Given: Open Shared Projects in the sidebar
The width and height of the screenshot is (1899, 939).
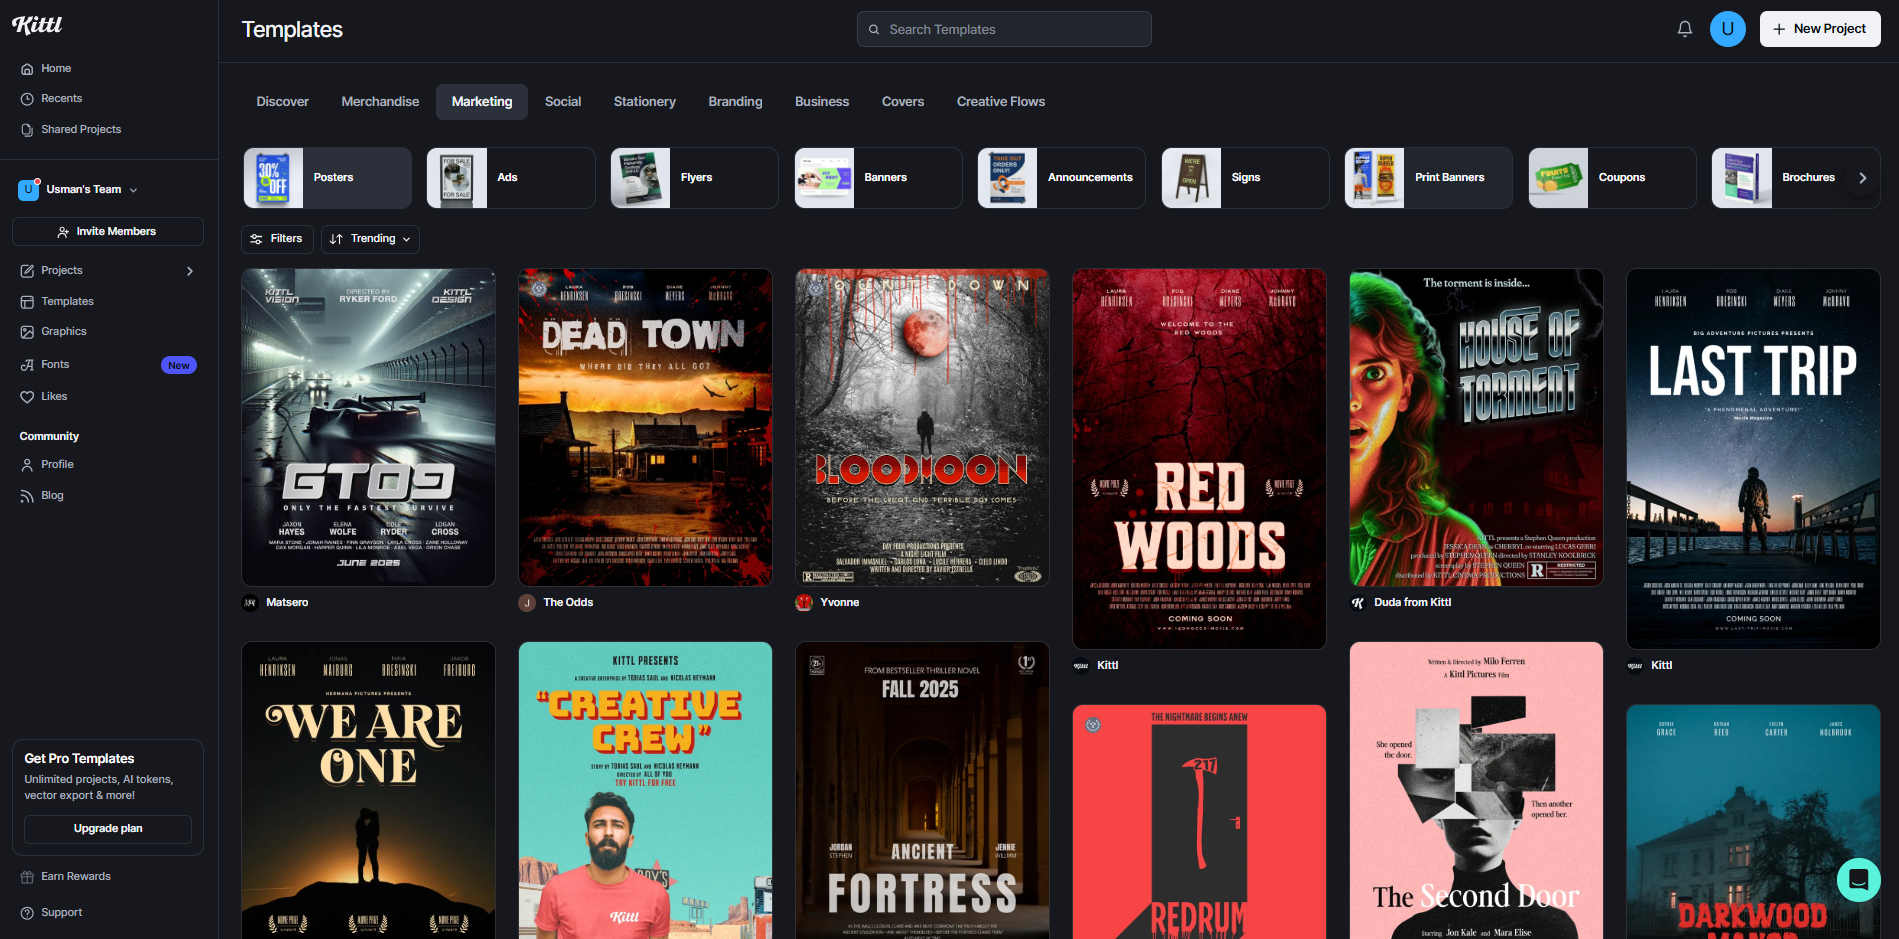Looking at the screenshot, I should pyautogui.click(x=80, y=129).
